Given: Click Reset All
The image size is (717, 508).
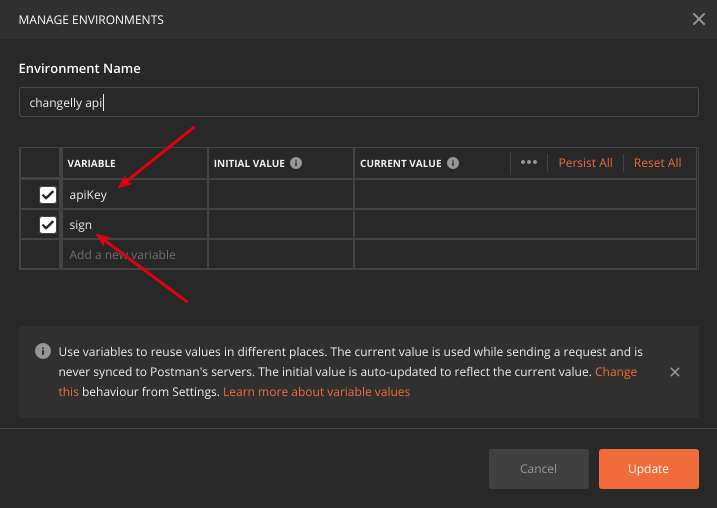Looking at the screenshot, I should point(657,163).
